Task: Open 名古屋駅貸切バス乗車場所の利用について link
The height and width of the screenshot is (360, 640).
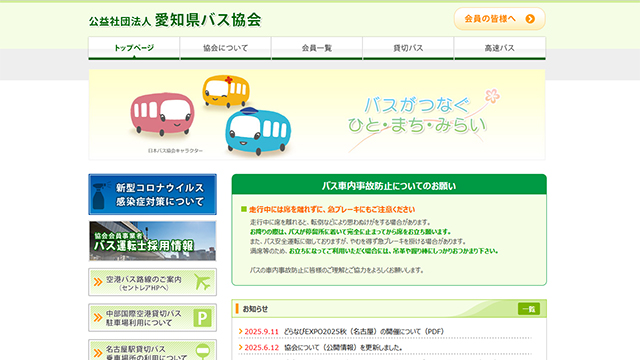Action: tap(153, 350)
